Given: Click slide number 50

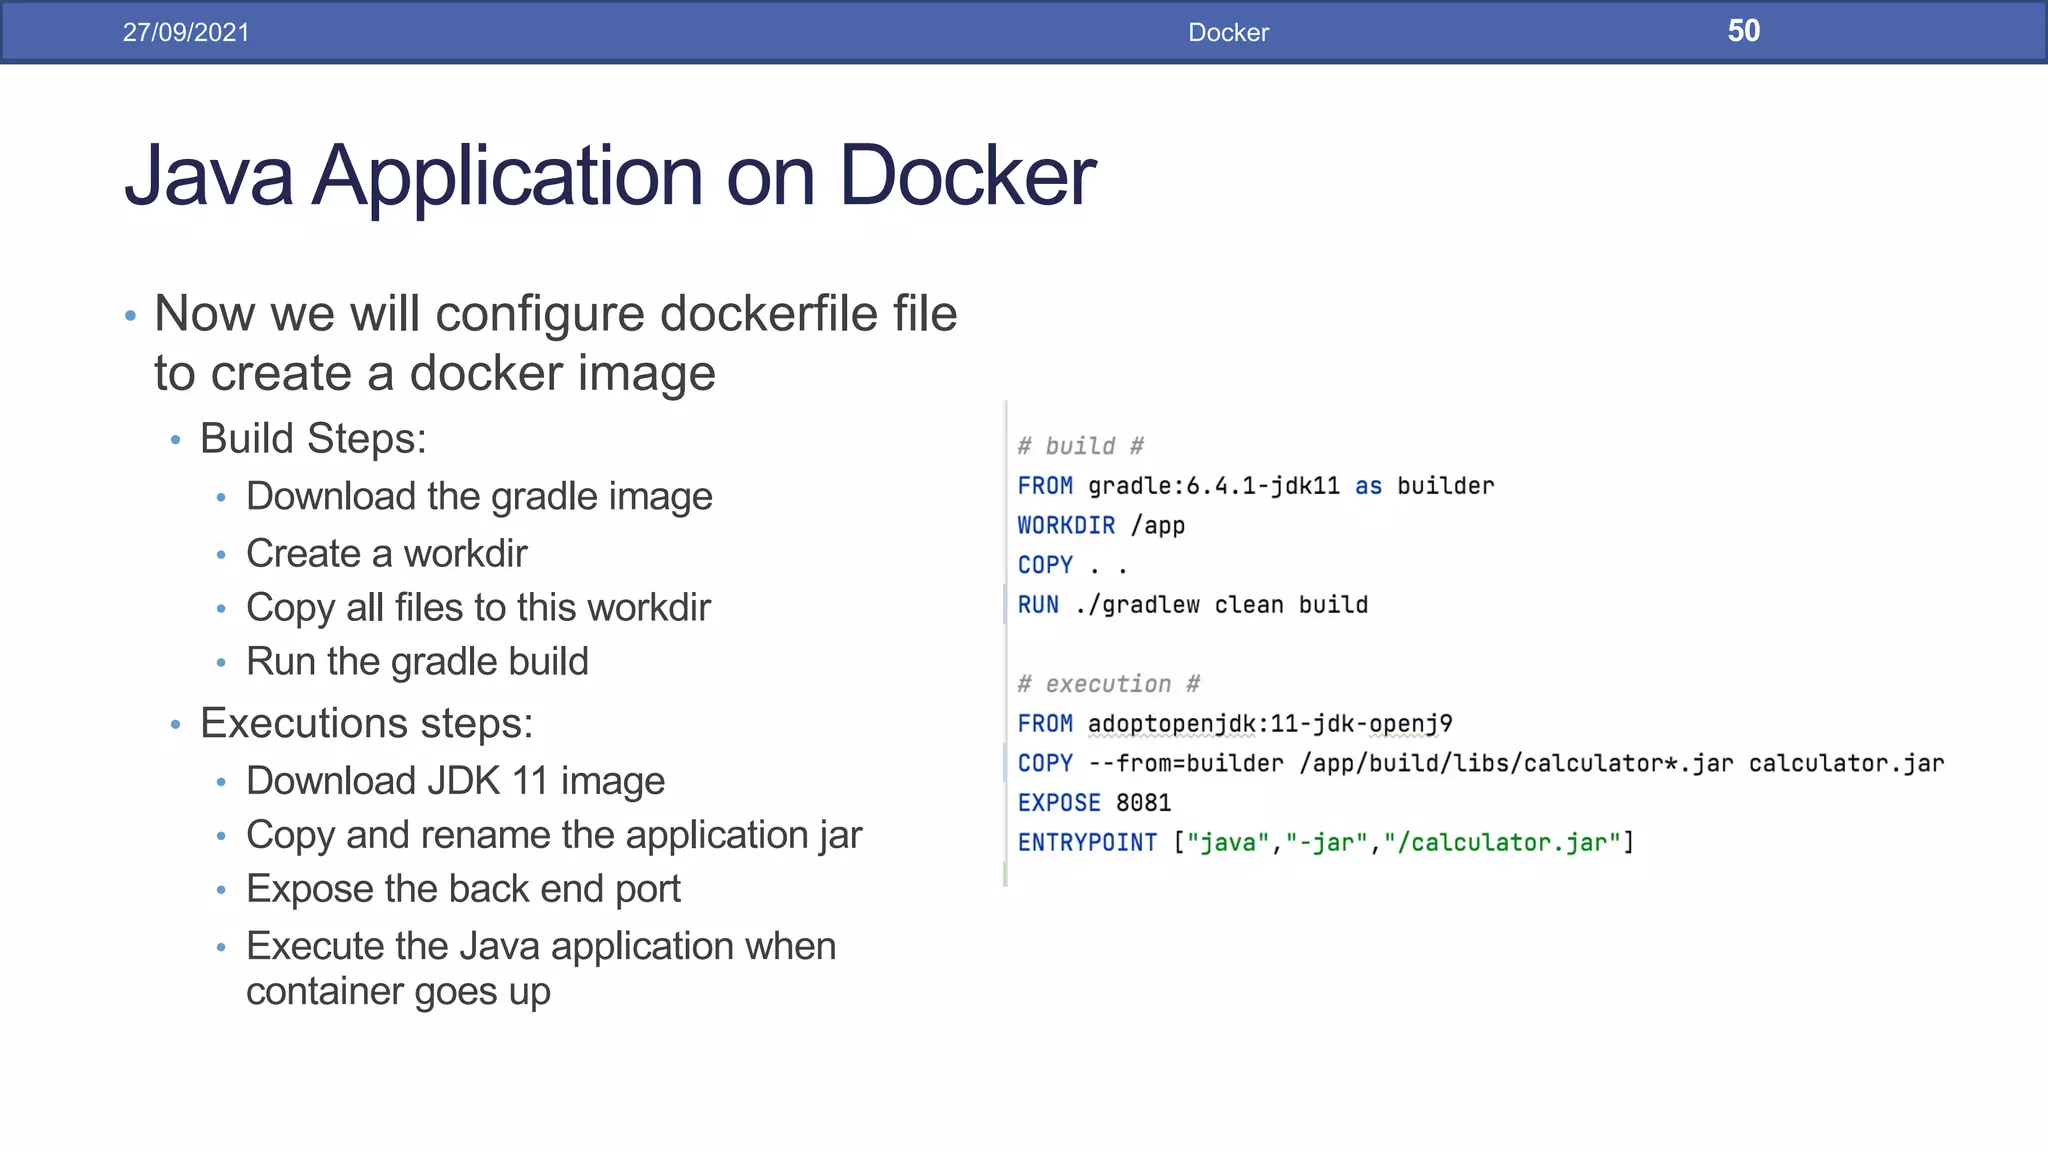Looking at the screenshot, I should point(1743,31).
